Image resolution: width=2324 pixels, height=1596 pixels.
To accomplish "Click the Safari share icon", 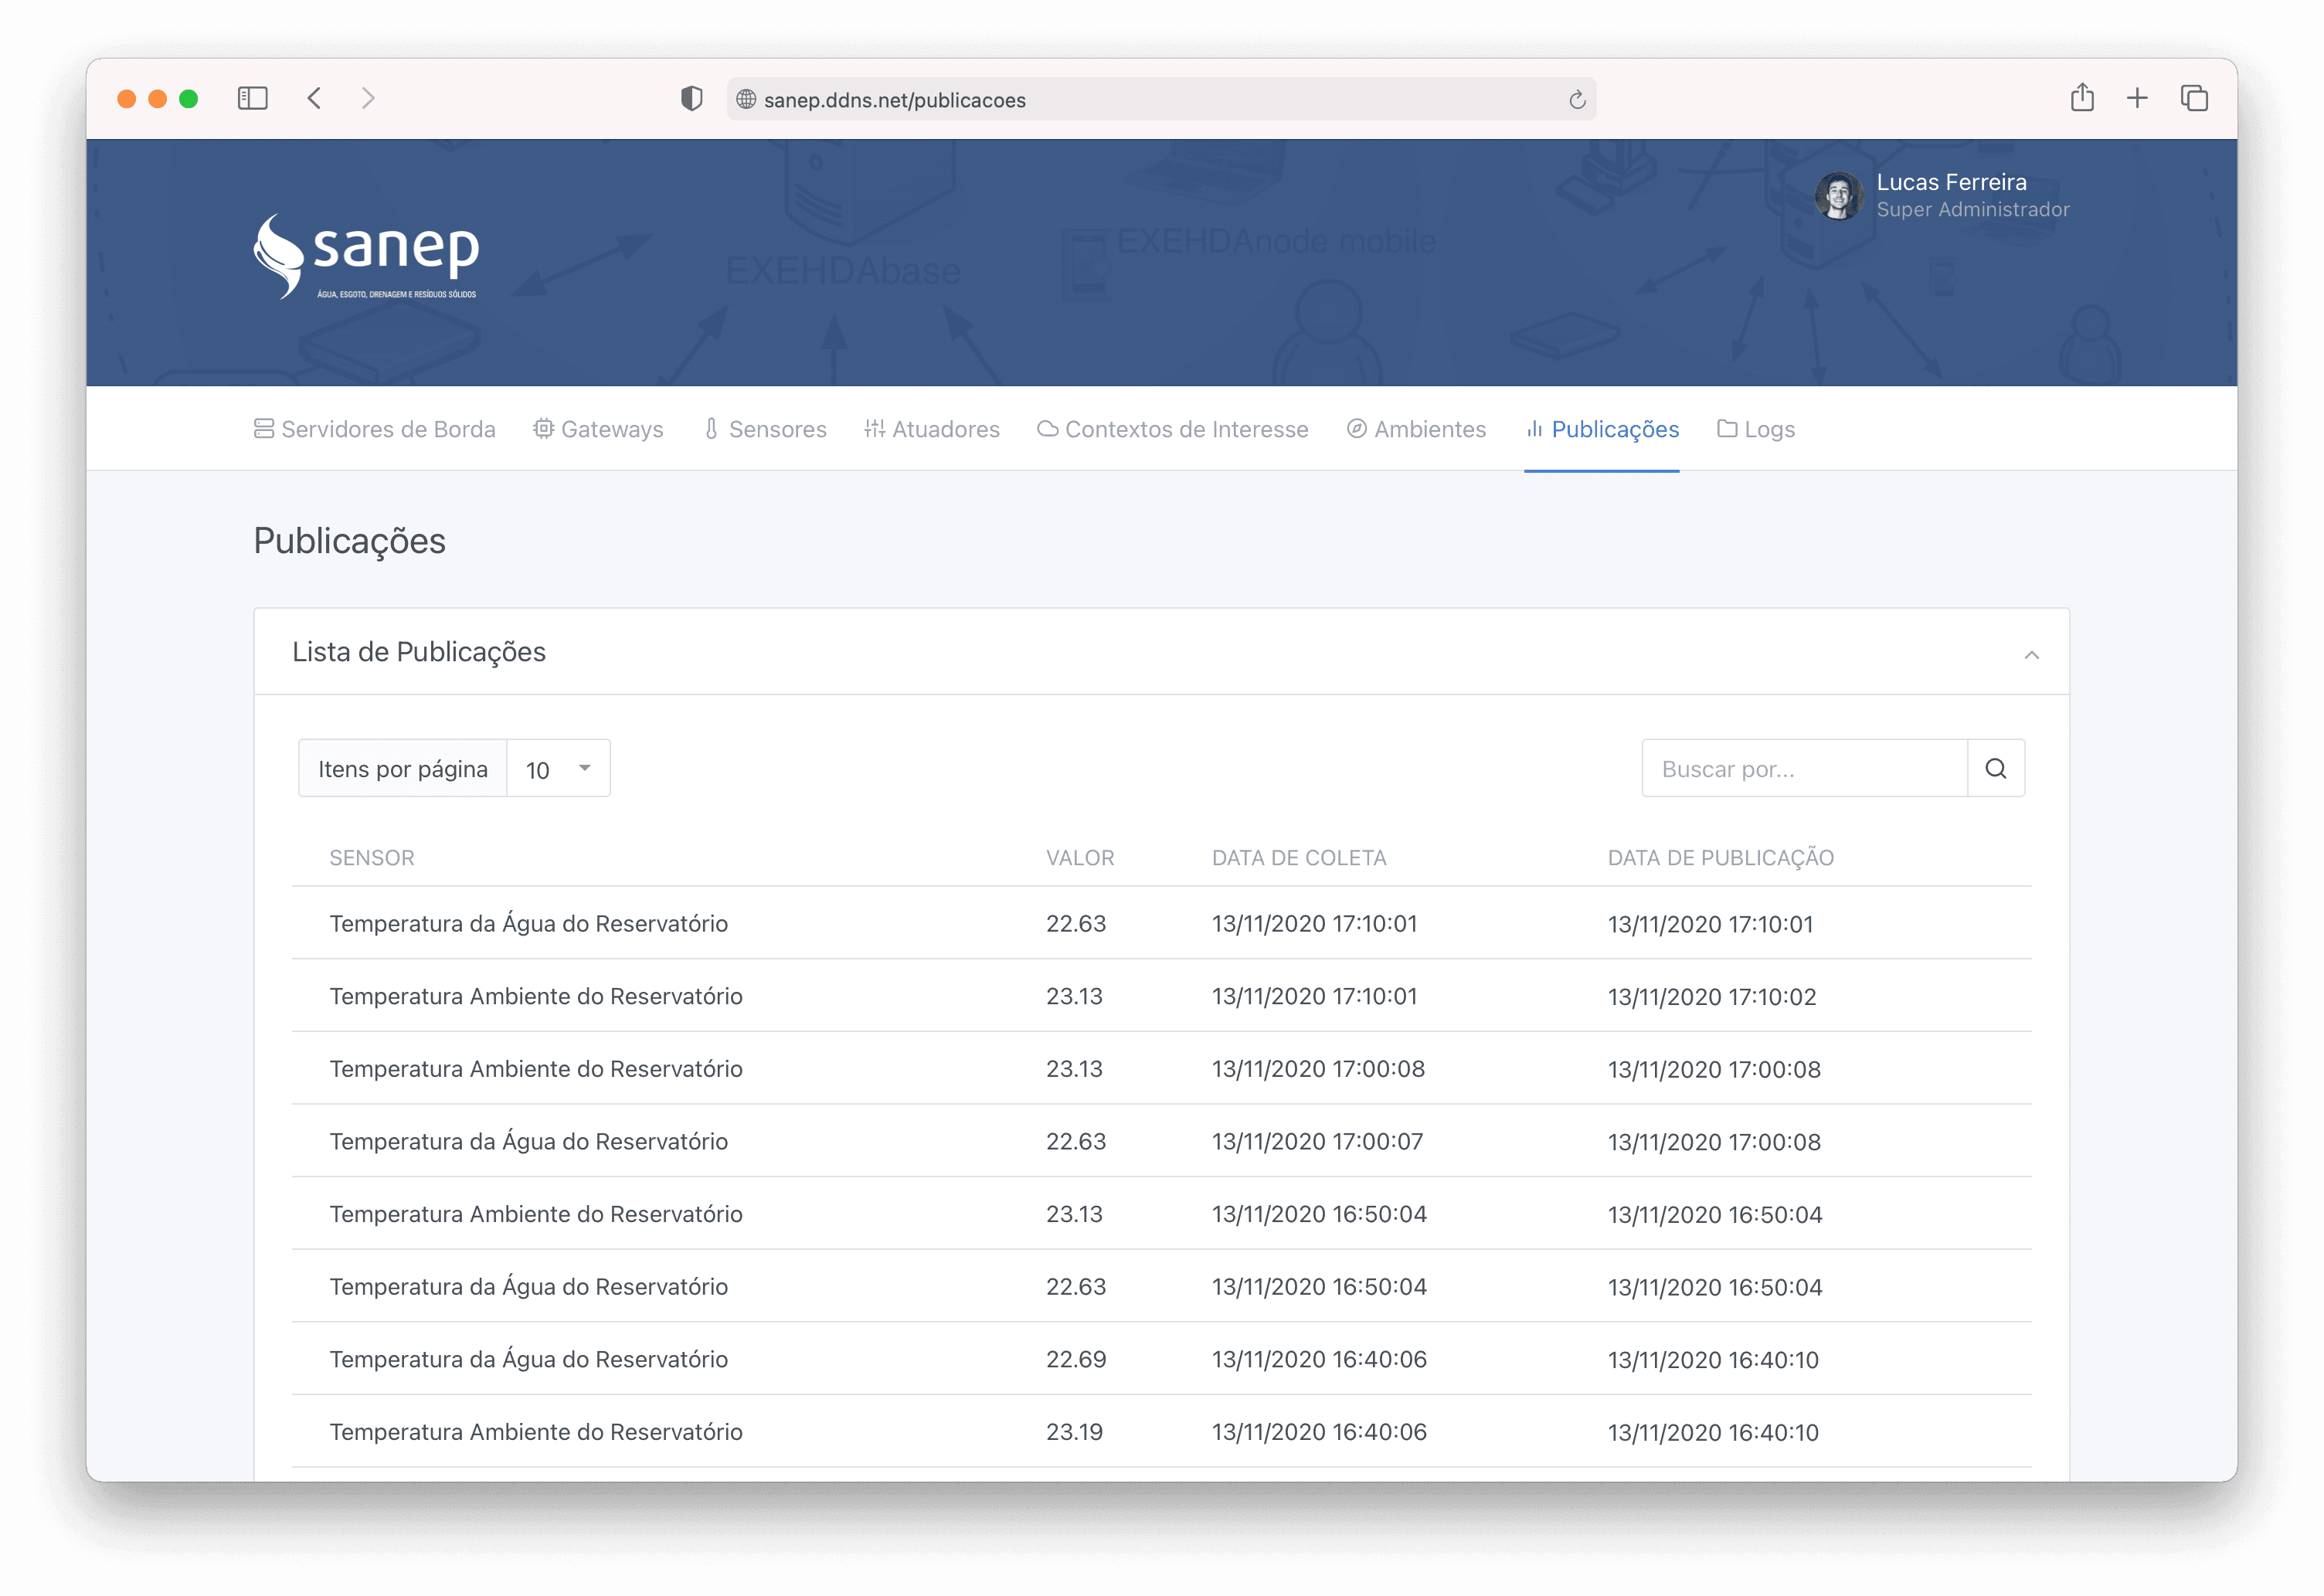I will point(2082,98).
